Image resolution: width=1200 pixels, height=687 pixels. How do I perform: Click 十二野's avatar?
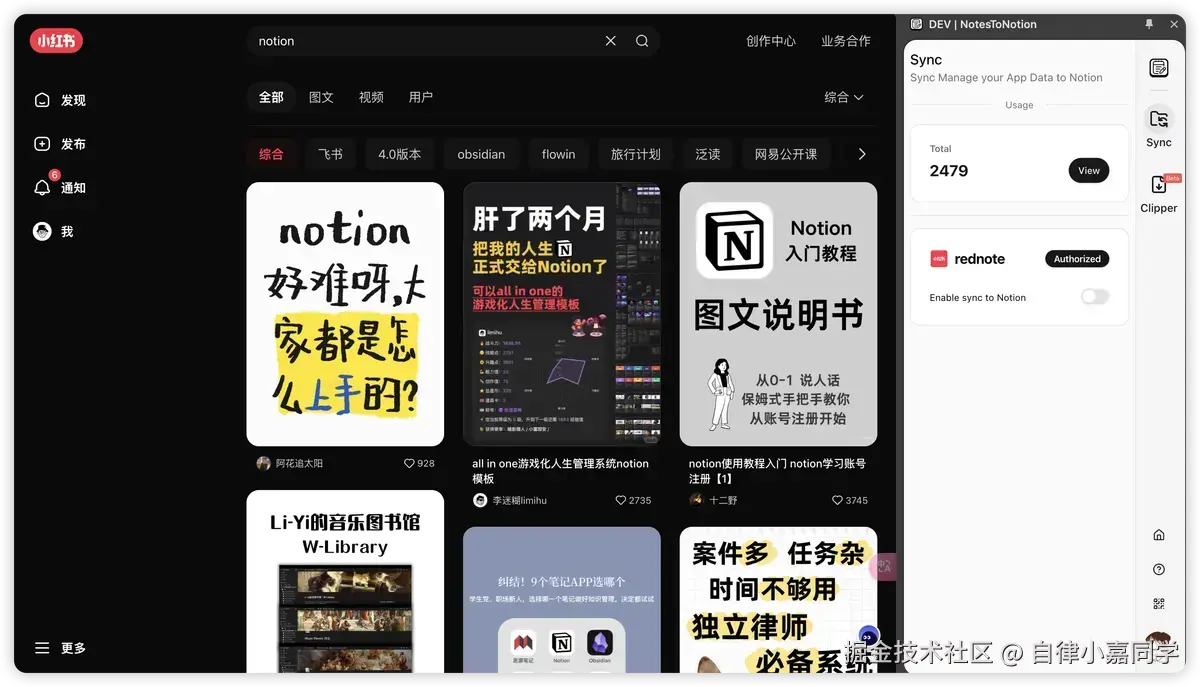tap(696, 500)
